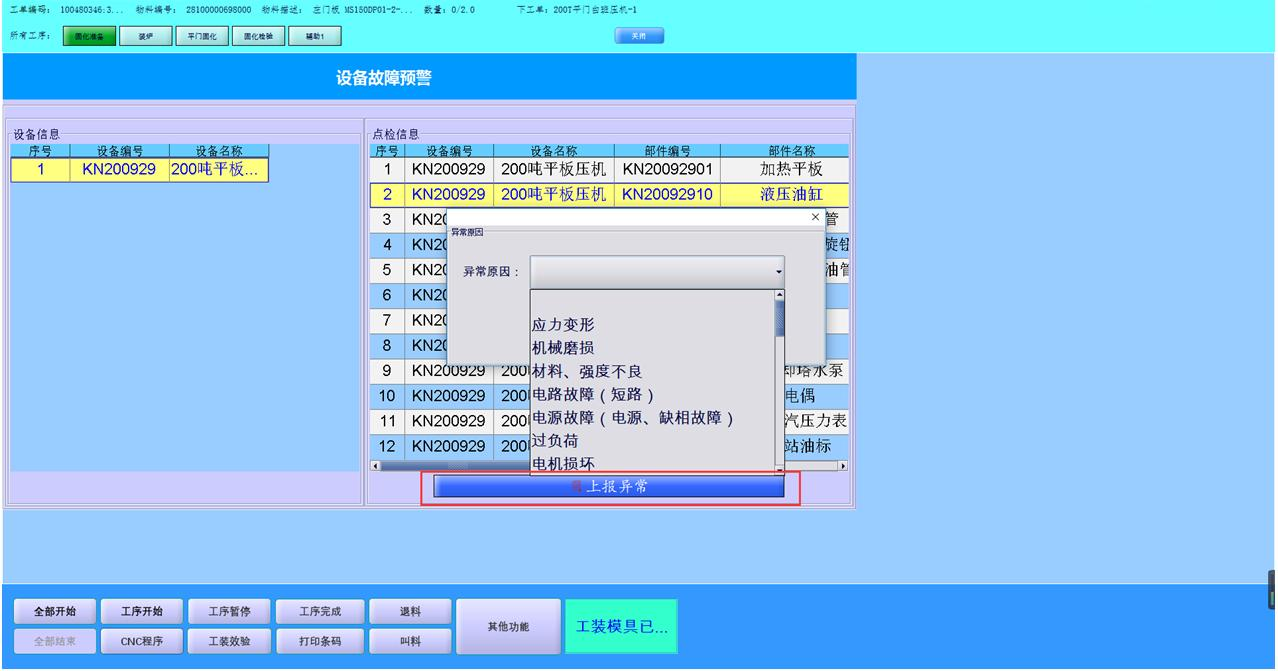Viewport: 1278px width, 671px height.
Task: Select 电路故障（短路） option
Action: (x=593, y=395)
